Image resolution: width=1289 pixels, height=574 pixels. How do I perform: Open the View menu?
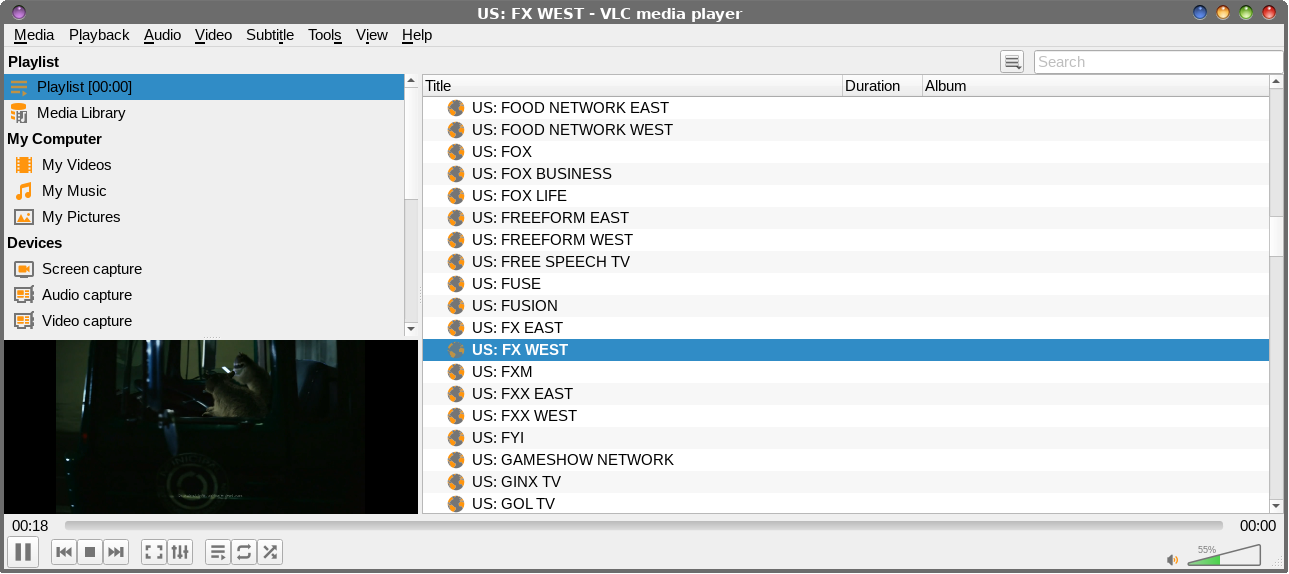(371, 35)
